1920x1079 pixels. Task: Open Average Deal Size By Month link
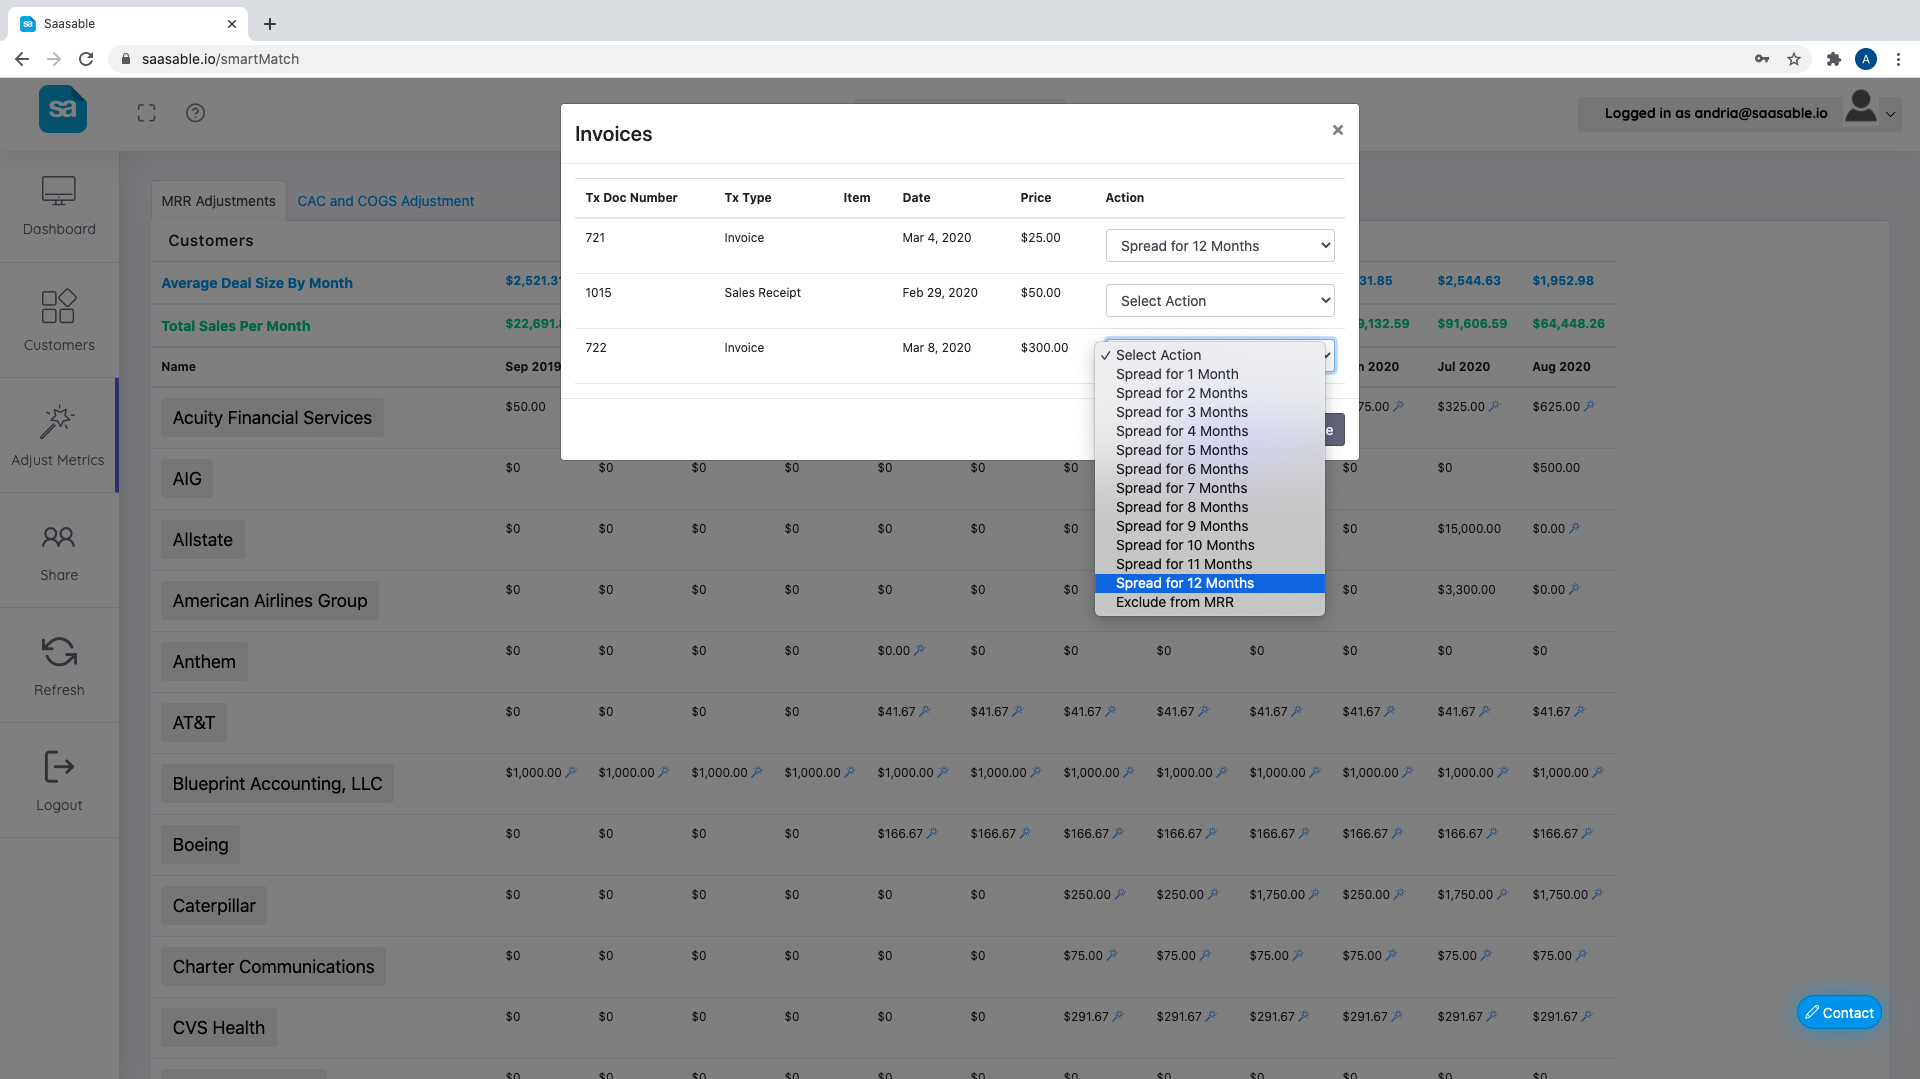pos(257,283)
